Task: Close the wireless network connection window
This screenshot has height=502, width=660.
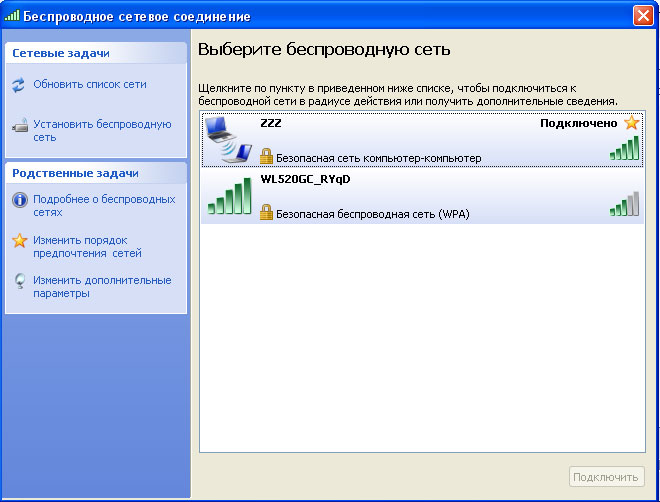Action: [643, 16]
